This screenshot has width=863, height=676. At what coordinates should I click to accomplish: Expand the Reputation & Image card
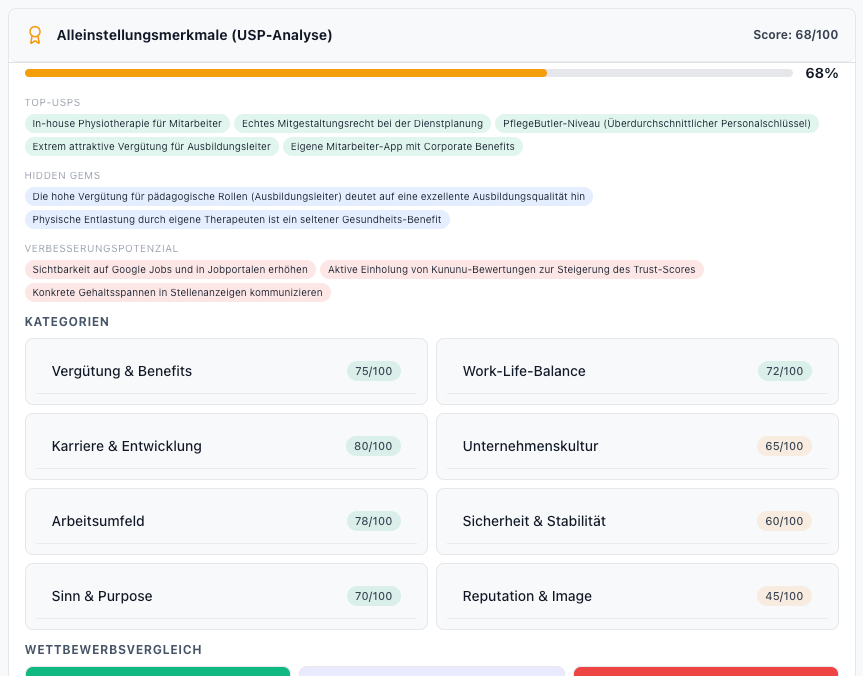637,596
